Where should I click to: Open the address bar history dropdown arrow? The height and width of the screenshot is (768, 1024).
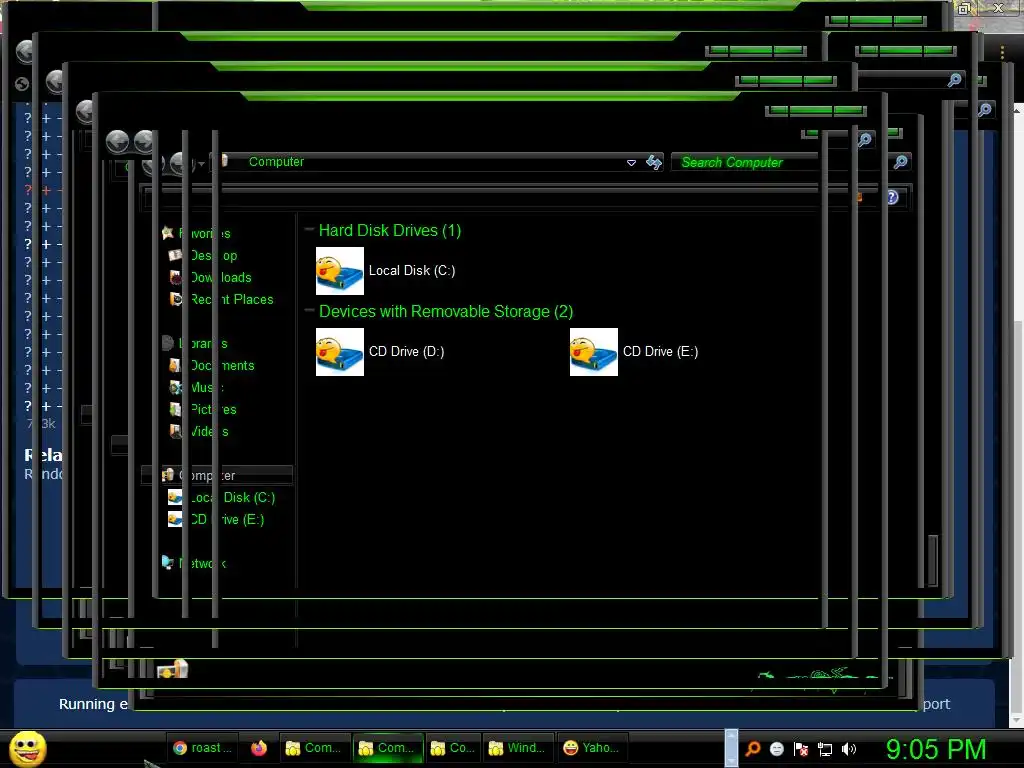point(631,163)
